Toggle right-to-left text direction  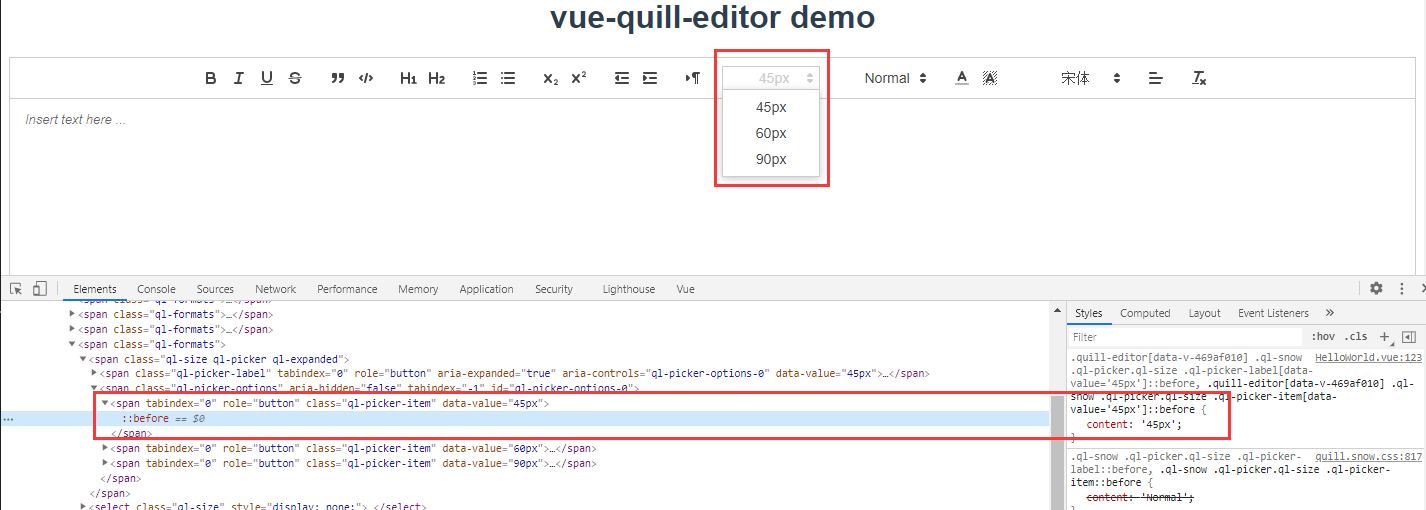click(693, 78)
